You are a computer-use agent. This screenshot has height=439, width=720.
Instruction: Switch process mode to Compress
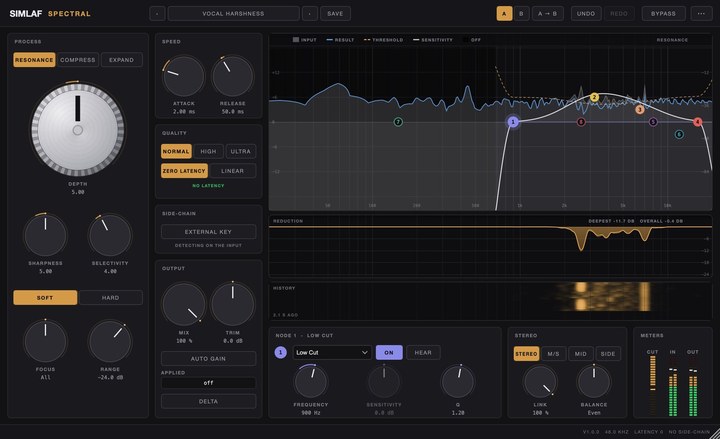coord(78,60)
